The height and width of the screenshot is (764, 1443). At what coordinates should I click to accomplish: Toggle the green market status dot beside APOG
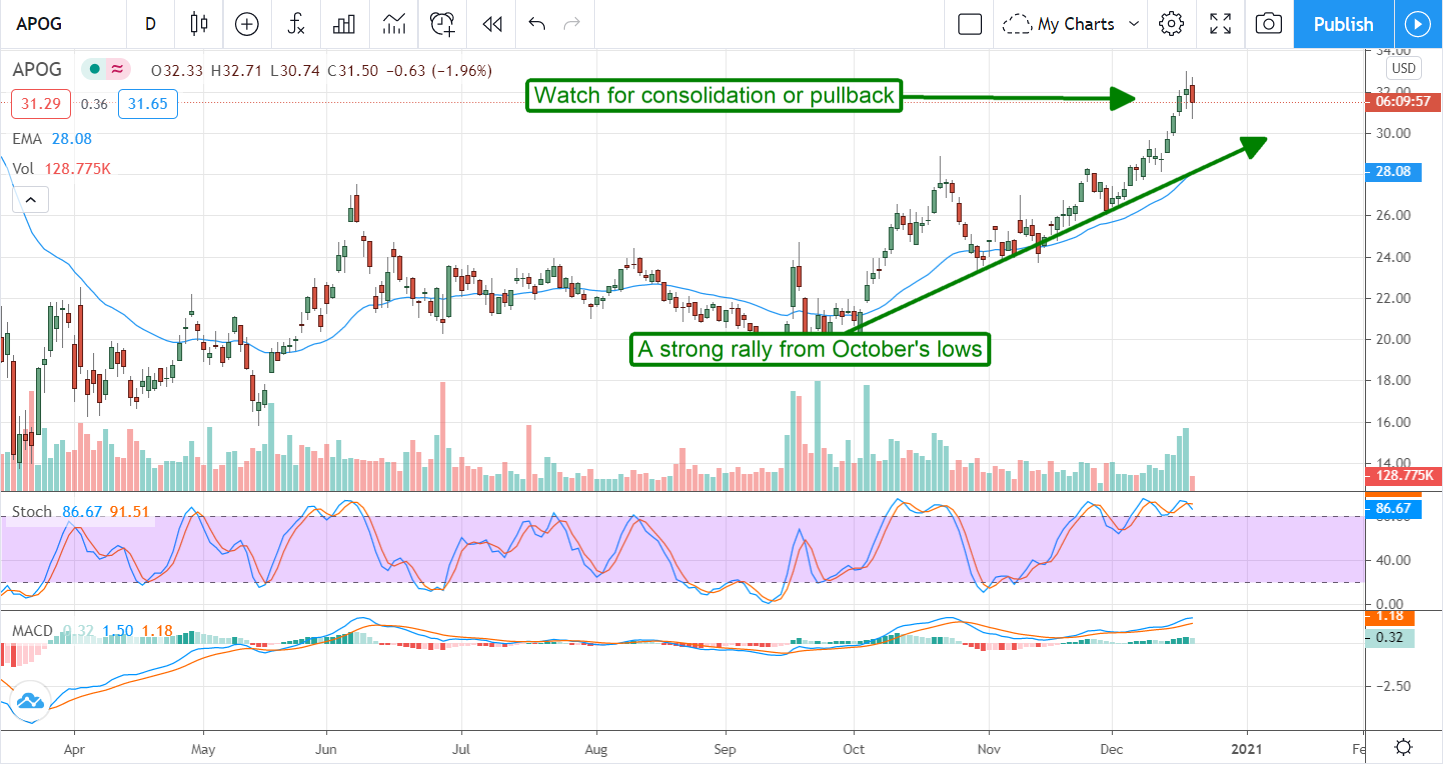tap(93, 69)
